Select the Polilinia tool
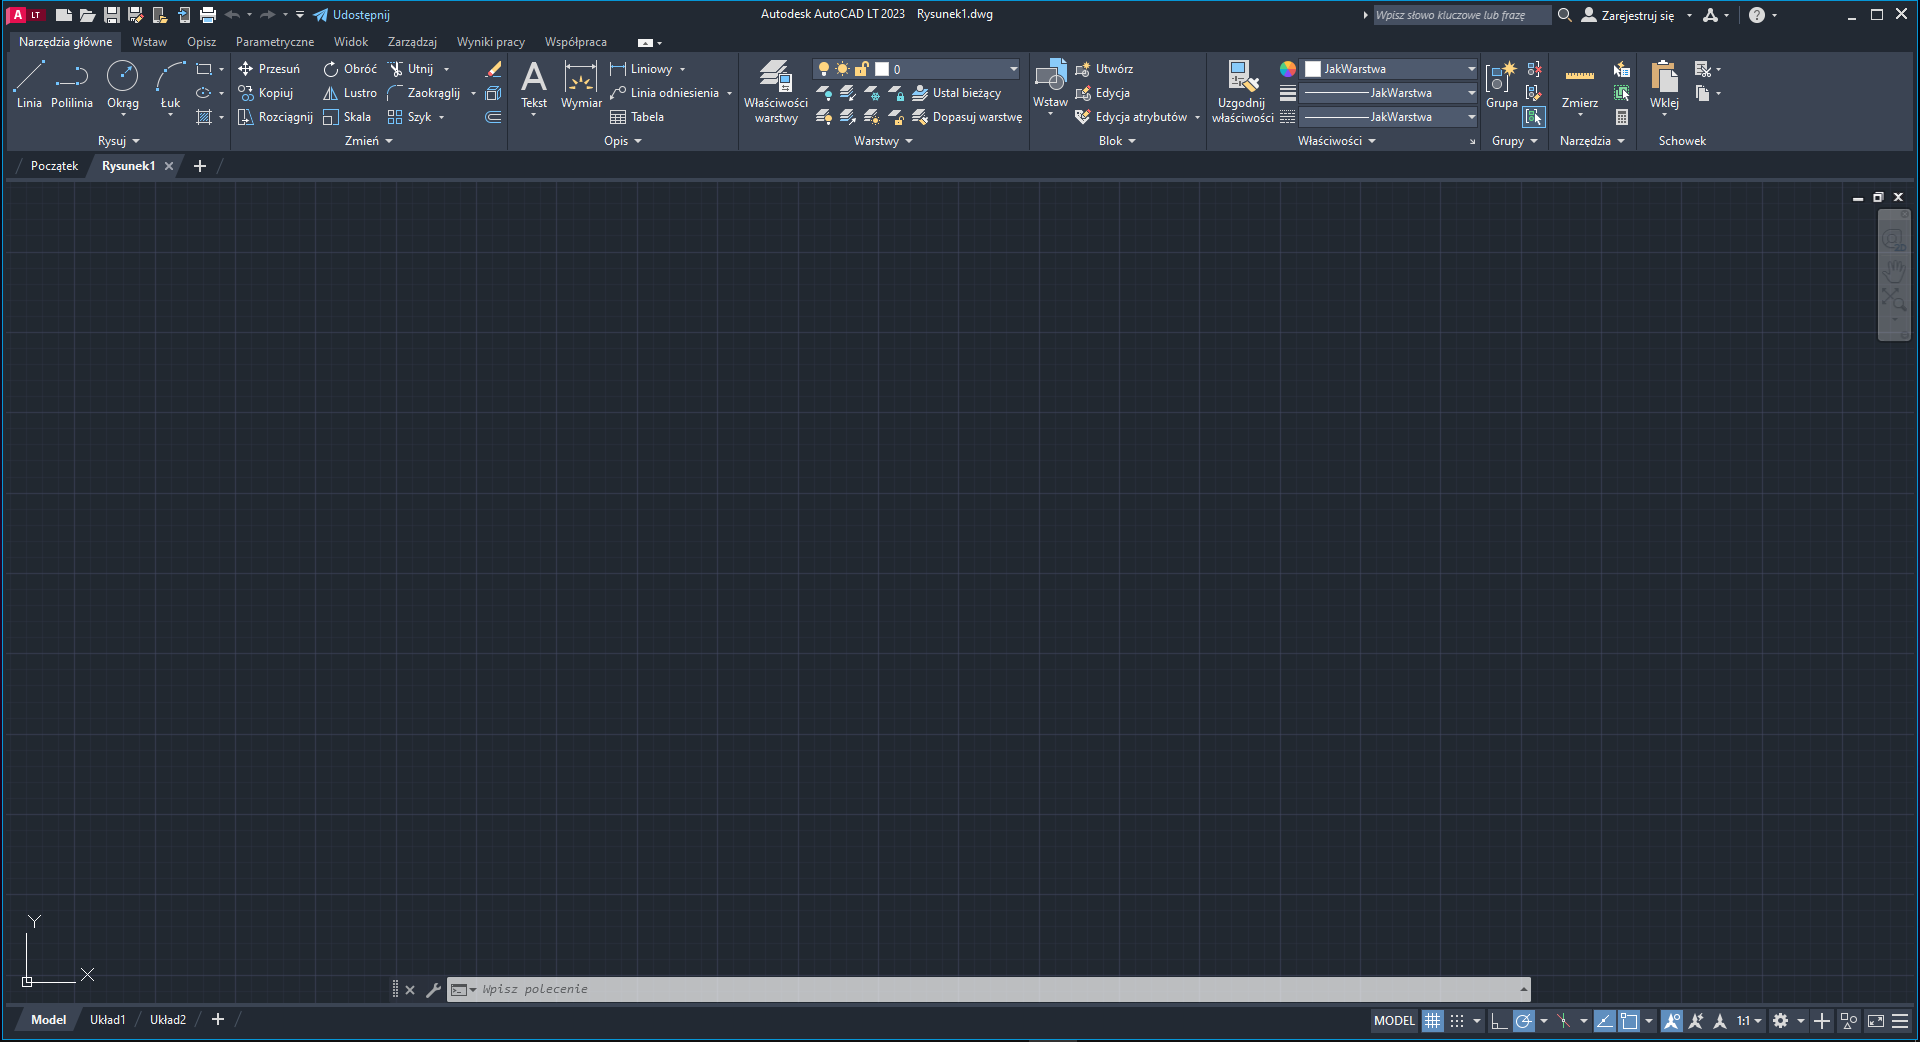The width and height of the screenshot is (1920, 1042). [x=72, y=84]
